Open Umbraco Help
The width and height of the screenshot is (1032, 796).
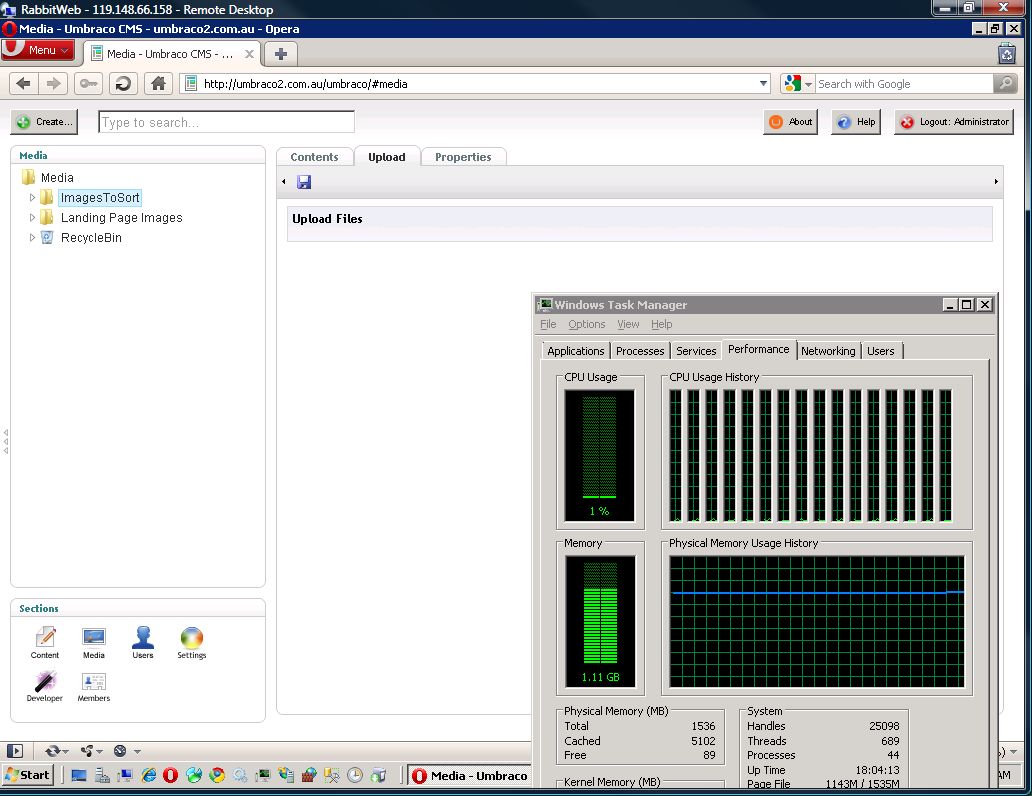coord(857,122)
